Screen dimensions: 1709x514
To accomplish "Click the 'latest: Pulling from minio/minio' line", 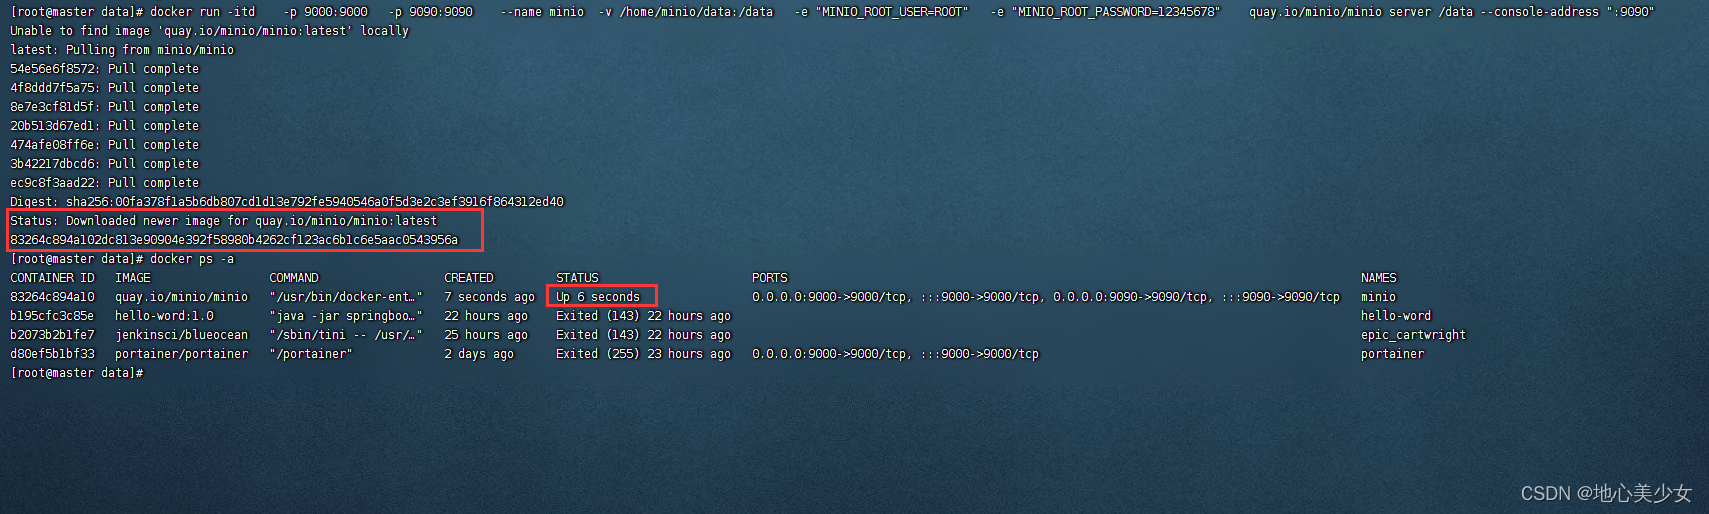I will pyautogui.click(x=122, y=50).
